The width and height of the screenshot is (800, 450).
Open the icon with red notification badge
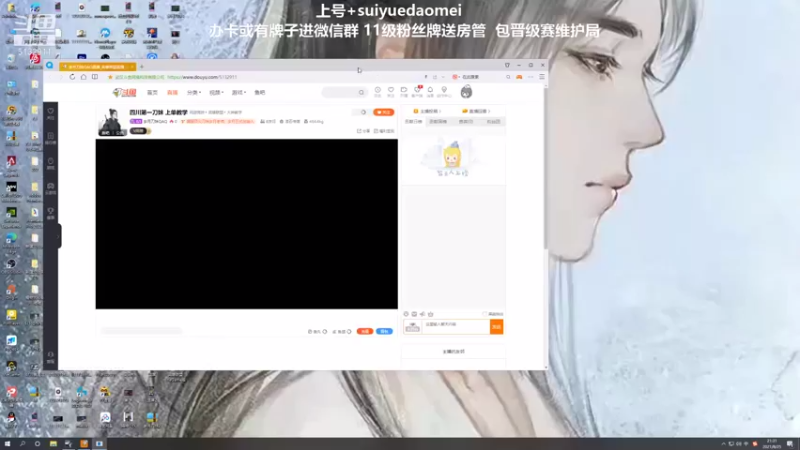coord(417,91)
